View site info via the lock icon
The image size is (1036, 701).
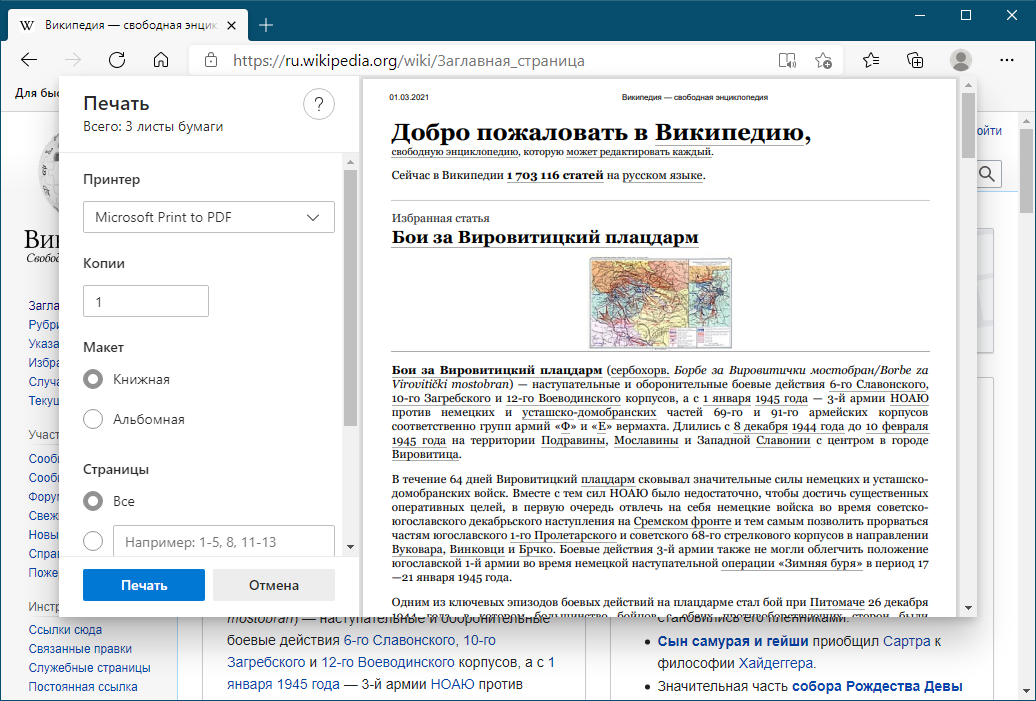[211, 61]
